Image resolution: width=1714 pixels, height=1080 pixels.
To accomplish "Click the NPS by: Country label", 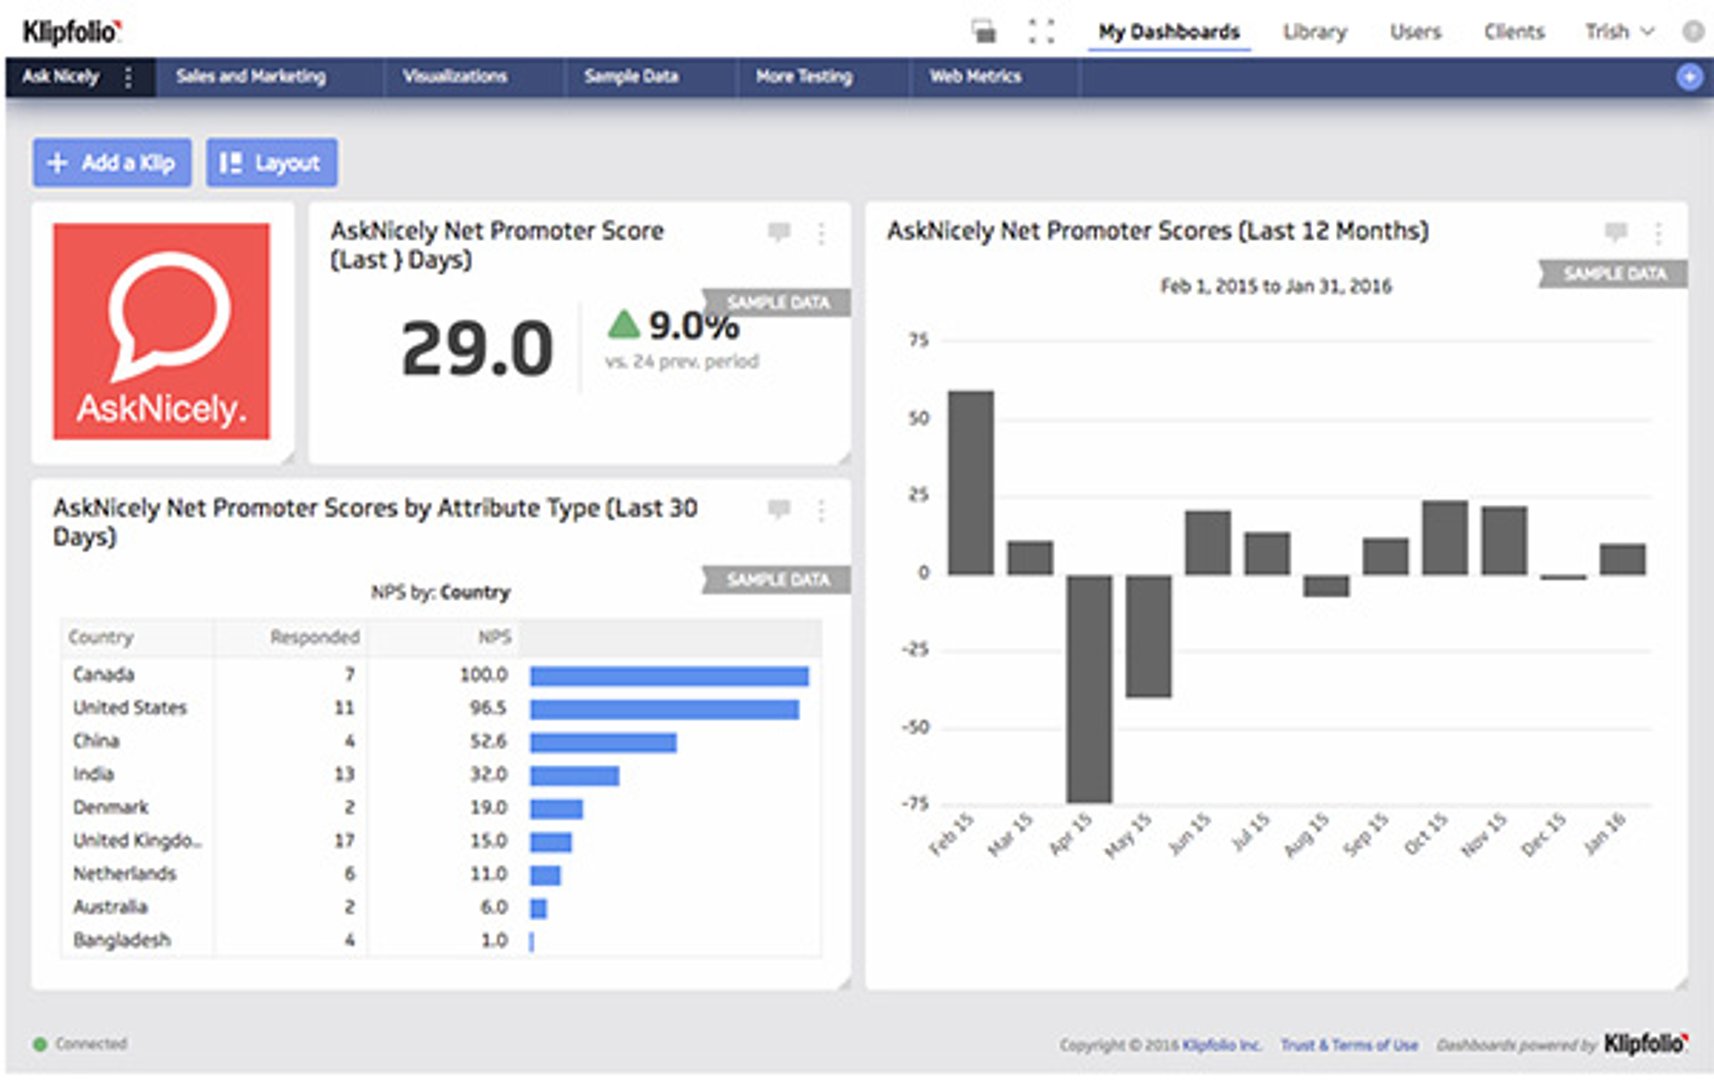I will tap(440, 592).
